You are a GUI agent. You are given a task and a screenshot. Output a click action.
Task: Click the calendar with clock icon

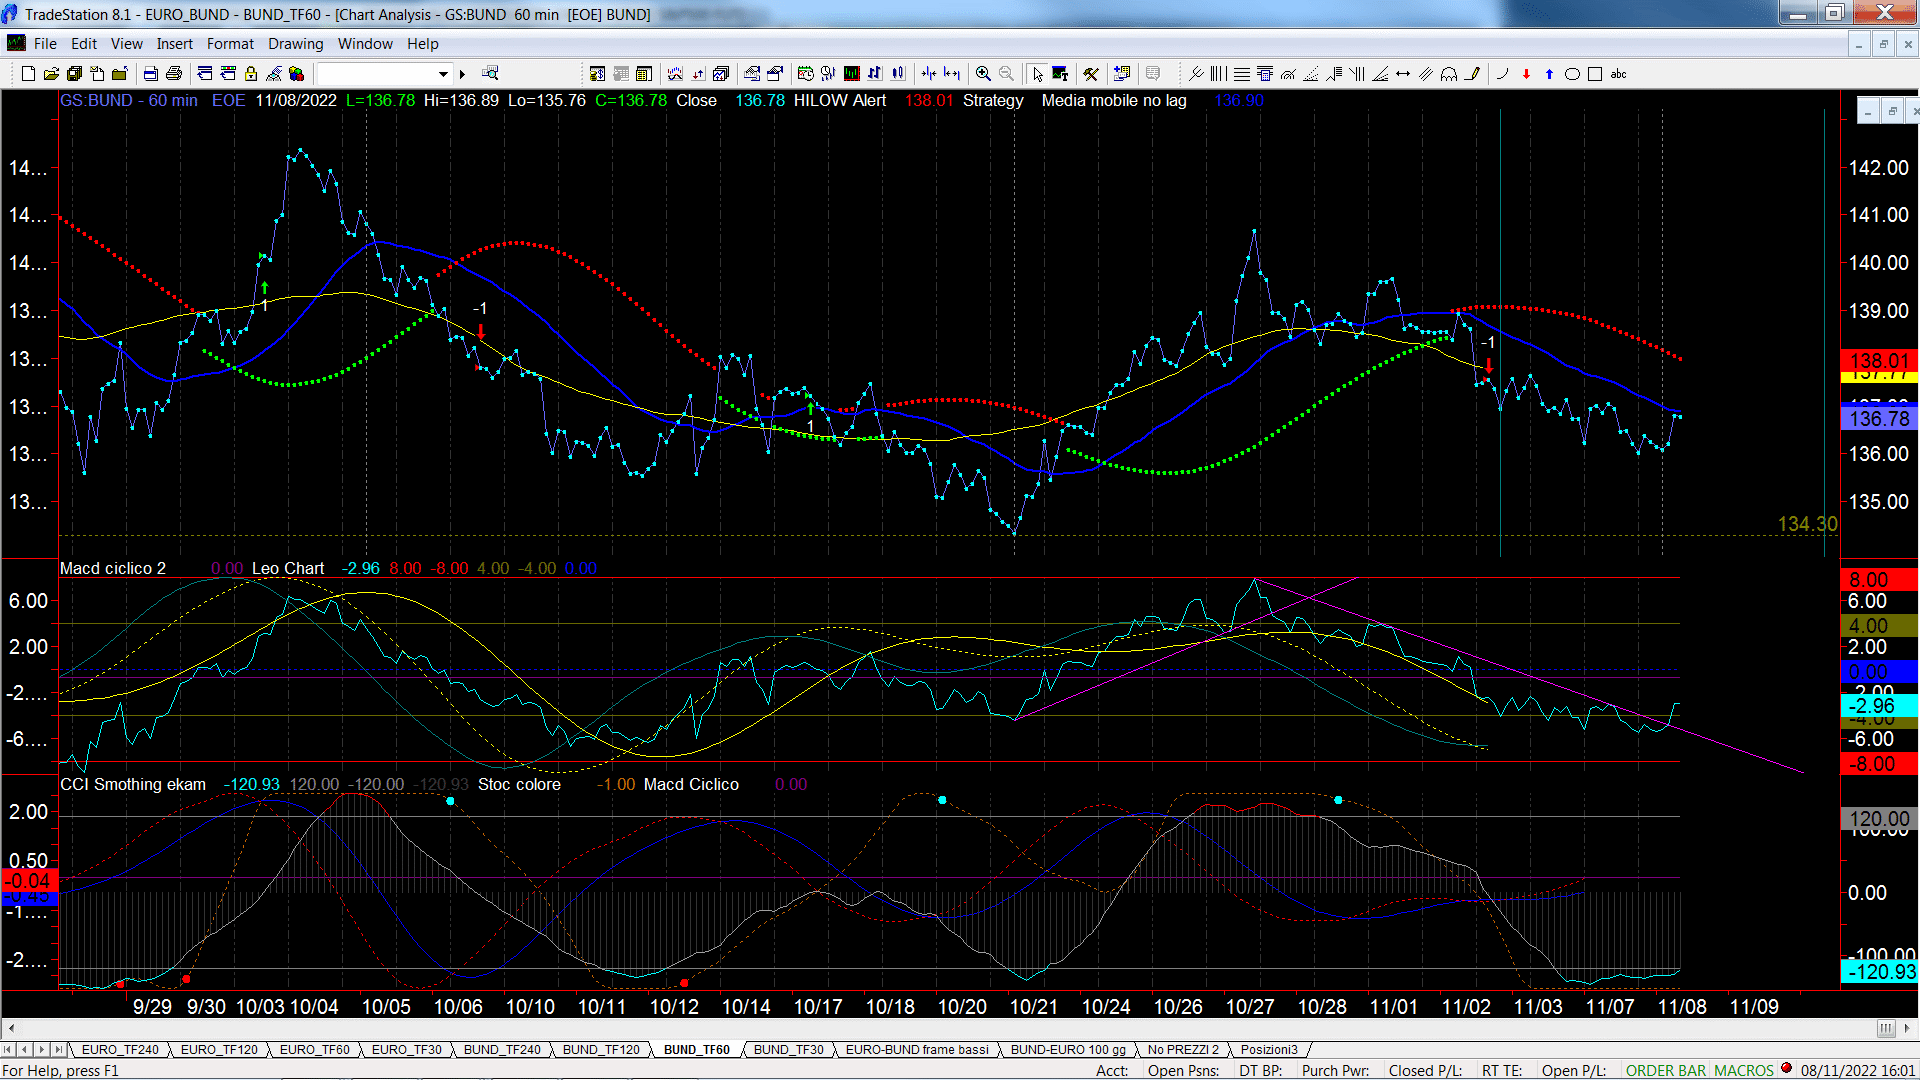click(806, 73)
